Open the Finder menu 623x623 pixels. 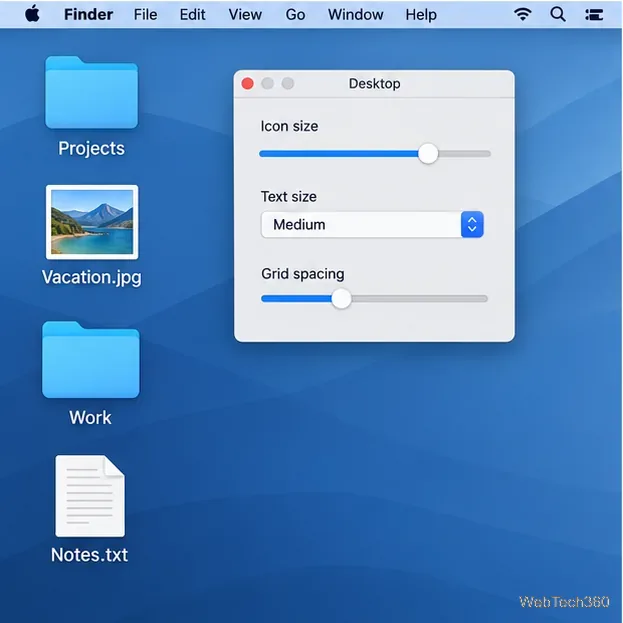click(x=88, y=15)
